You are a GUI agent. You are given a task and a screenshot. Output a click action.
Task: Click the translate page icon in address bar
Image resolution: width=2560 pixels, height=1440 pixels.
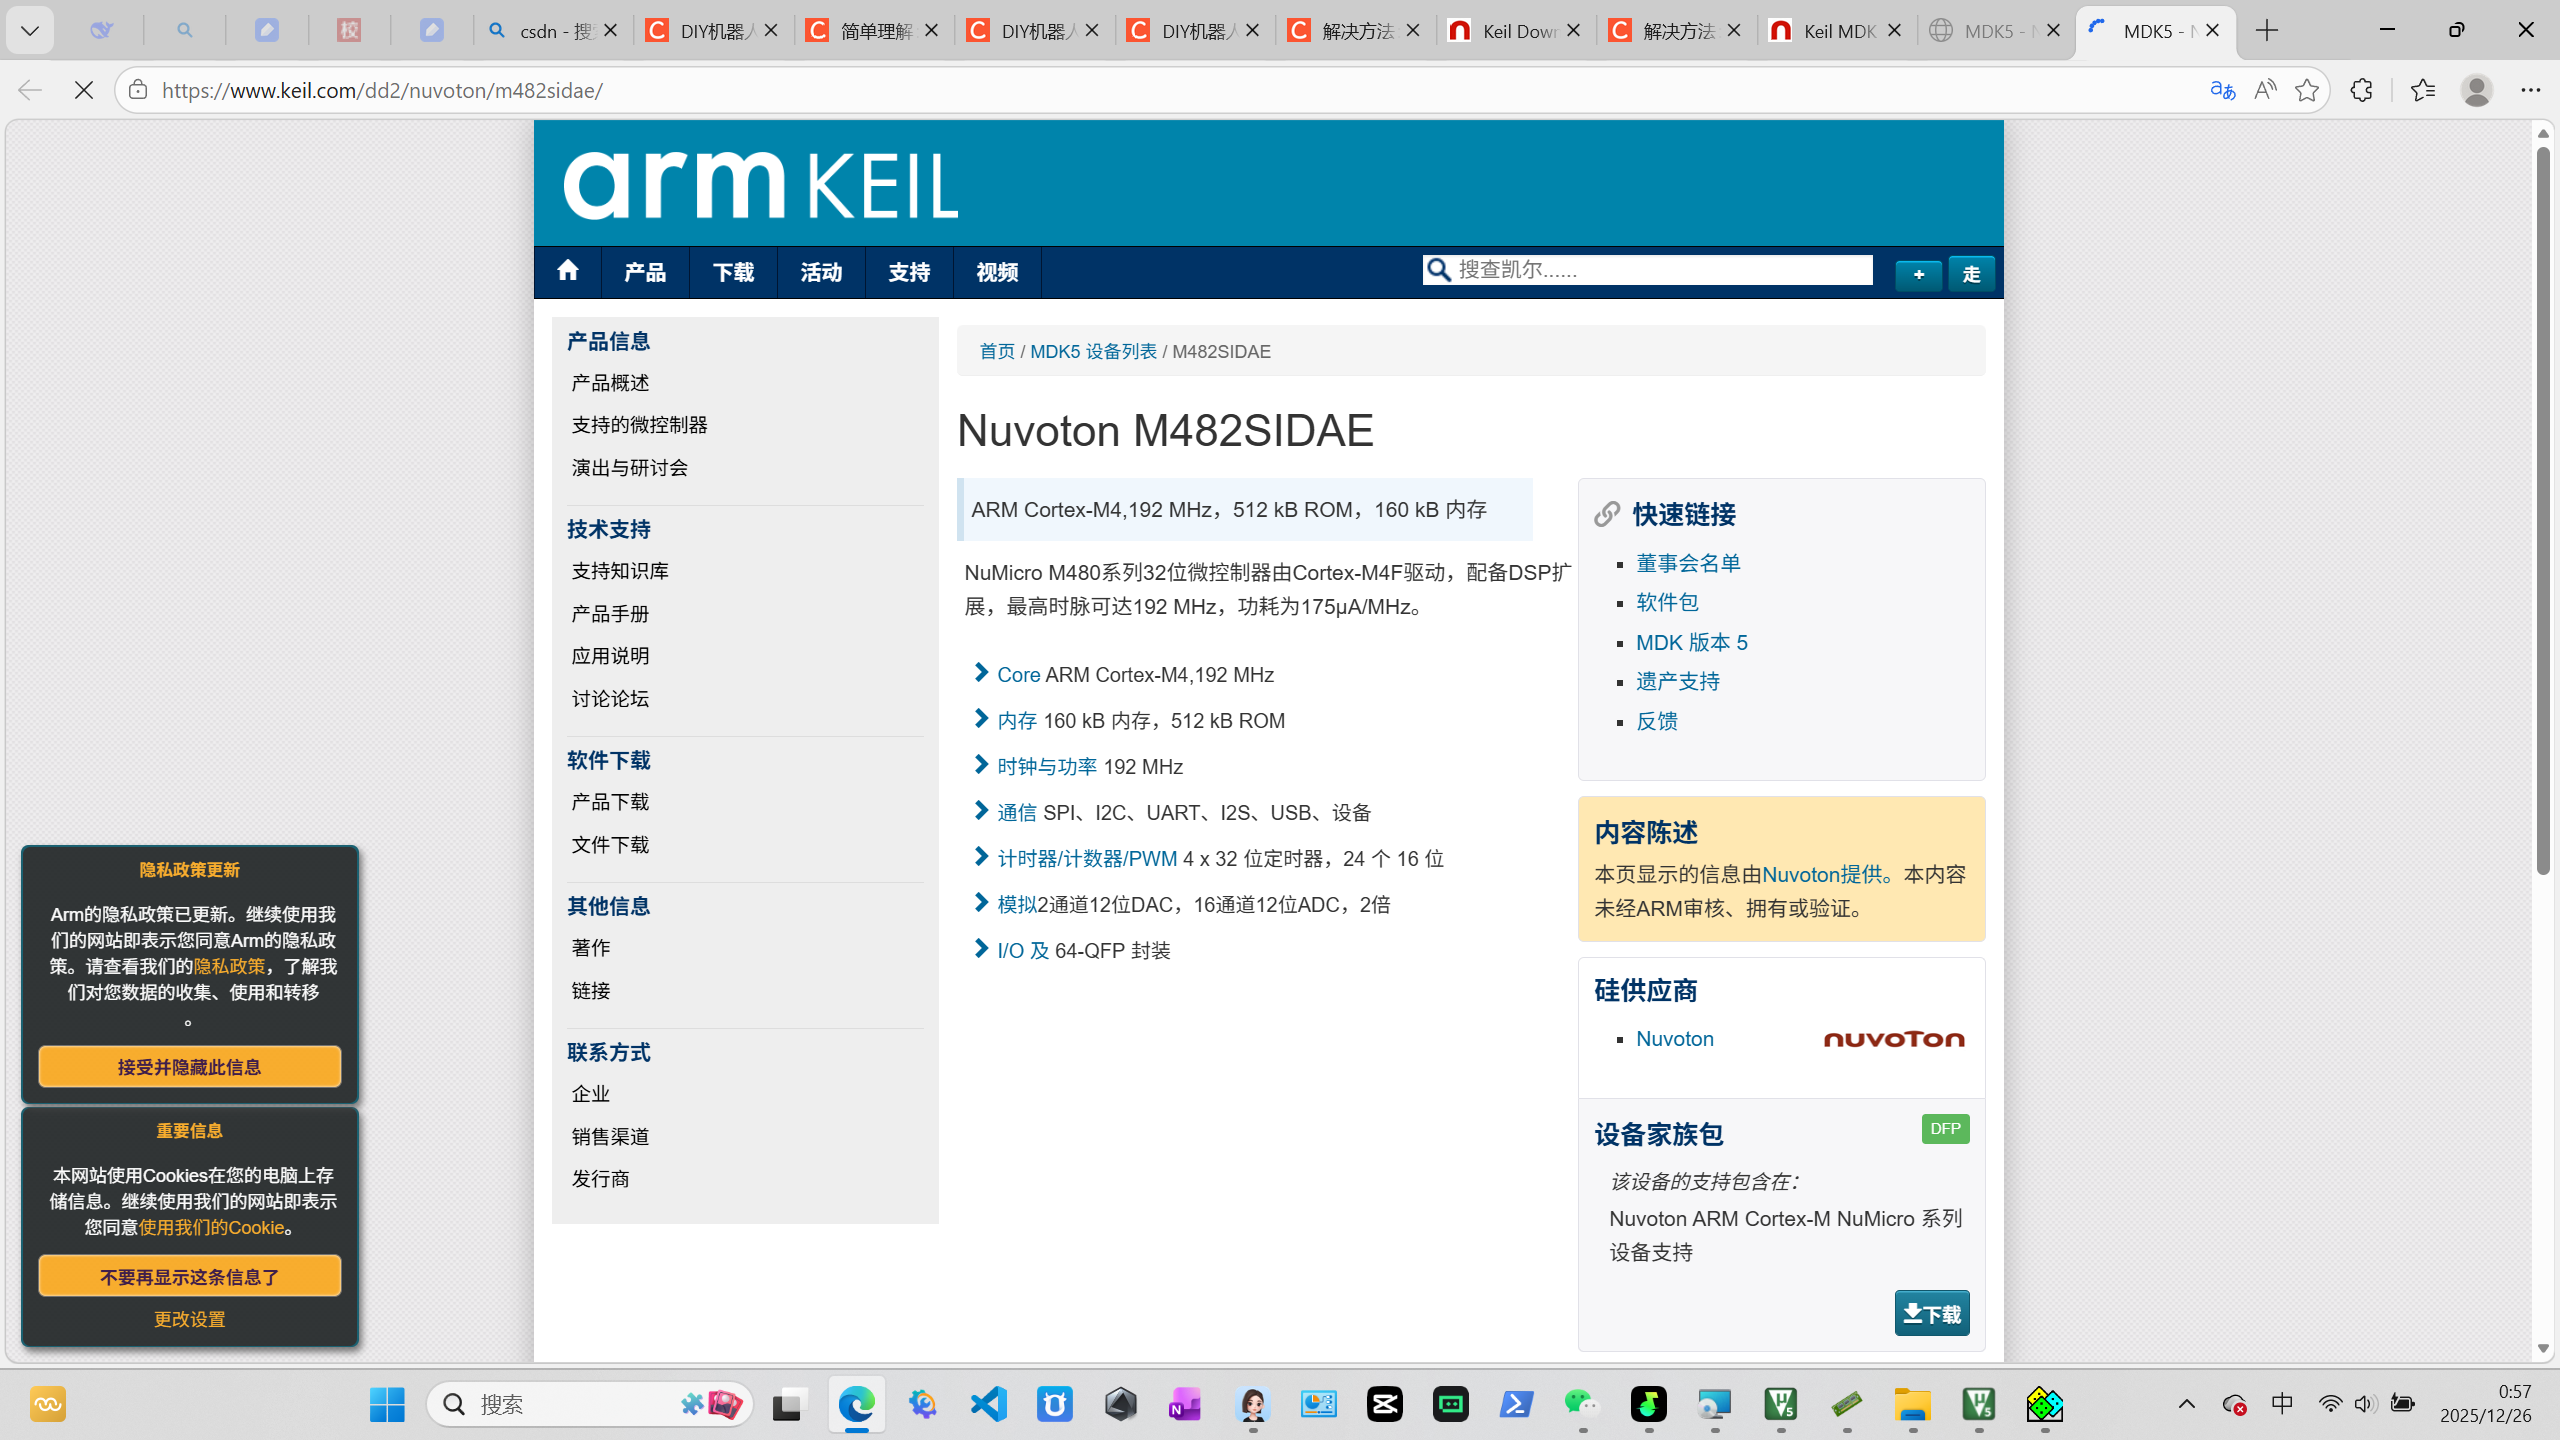[2222, 90]
